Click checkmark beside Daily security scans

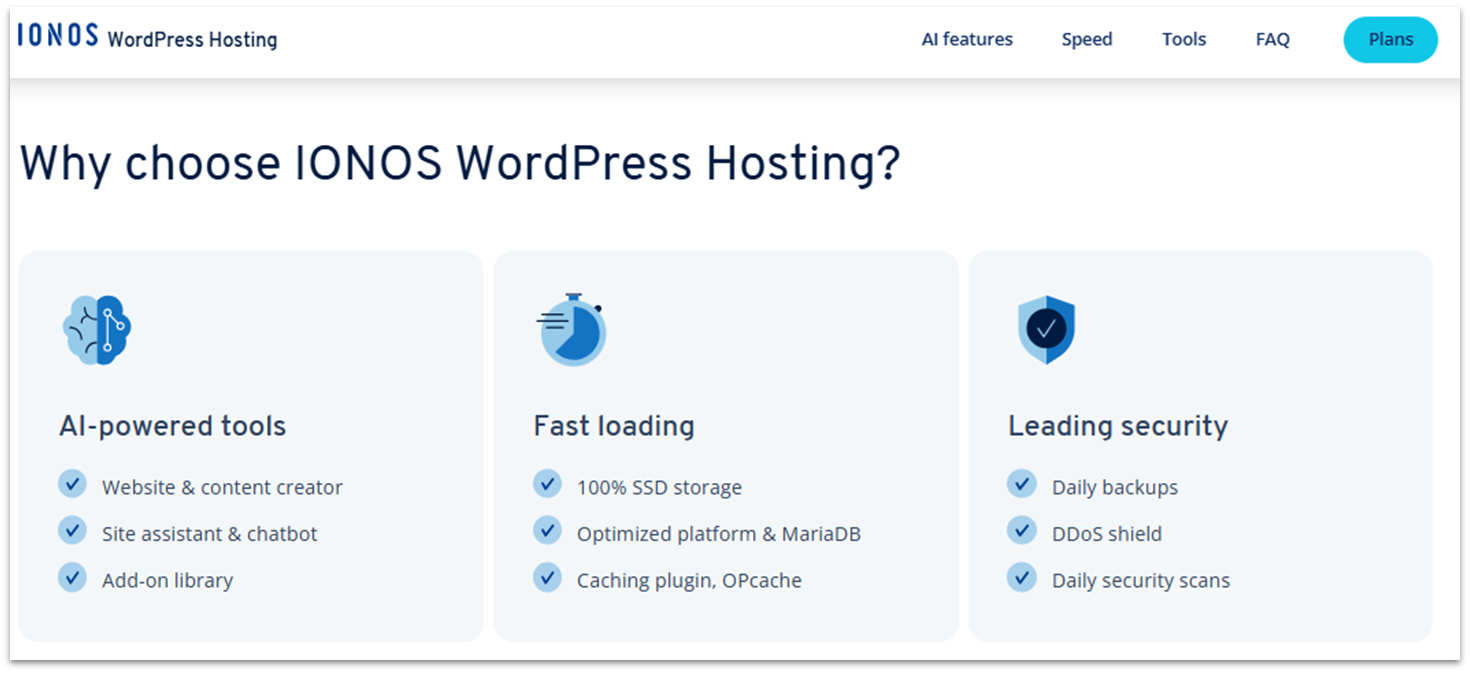pyautogui.click(x=1022, y=577)
